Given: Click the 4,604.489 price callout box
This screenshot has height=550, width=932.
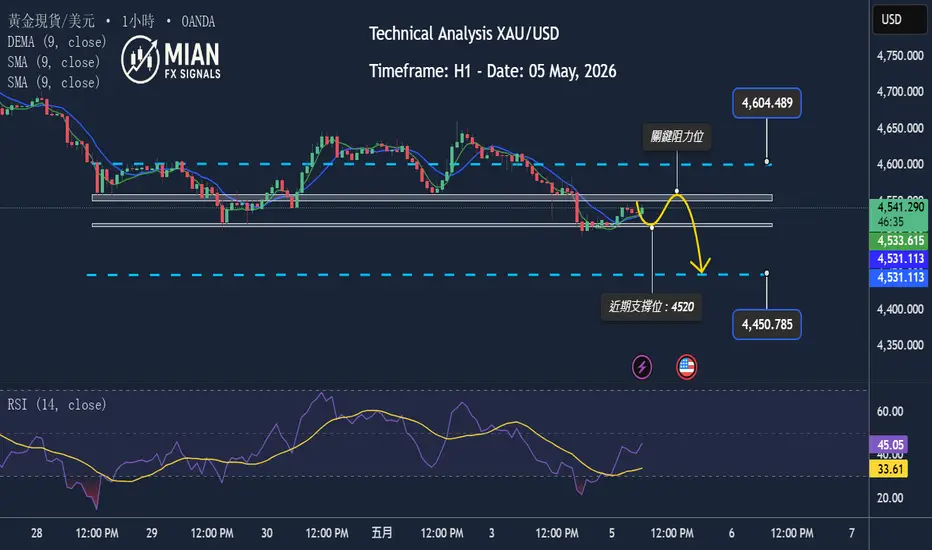Looking at the screenshot, I should click(x=767, y=103).
